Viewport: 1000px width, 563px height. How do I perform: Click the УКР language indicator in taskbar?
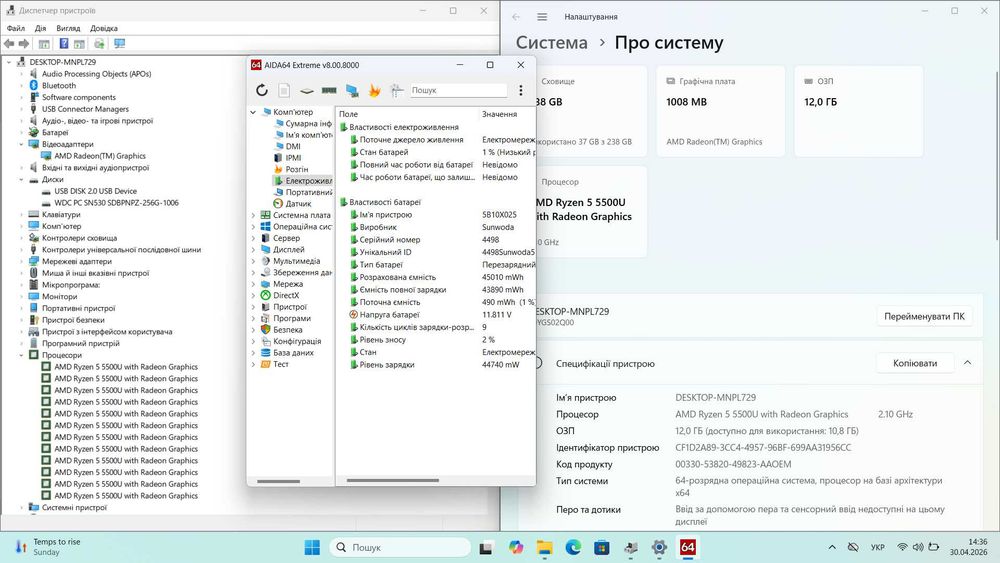pyautogui.click(x=878, y=547)
